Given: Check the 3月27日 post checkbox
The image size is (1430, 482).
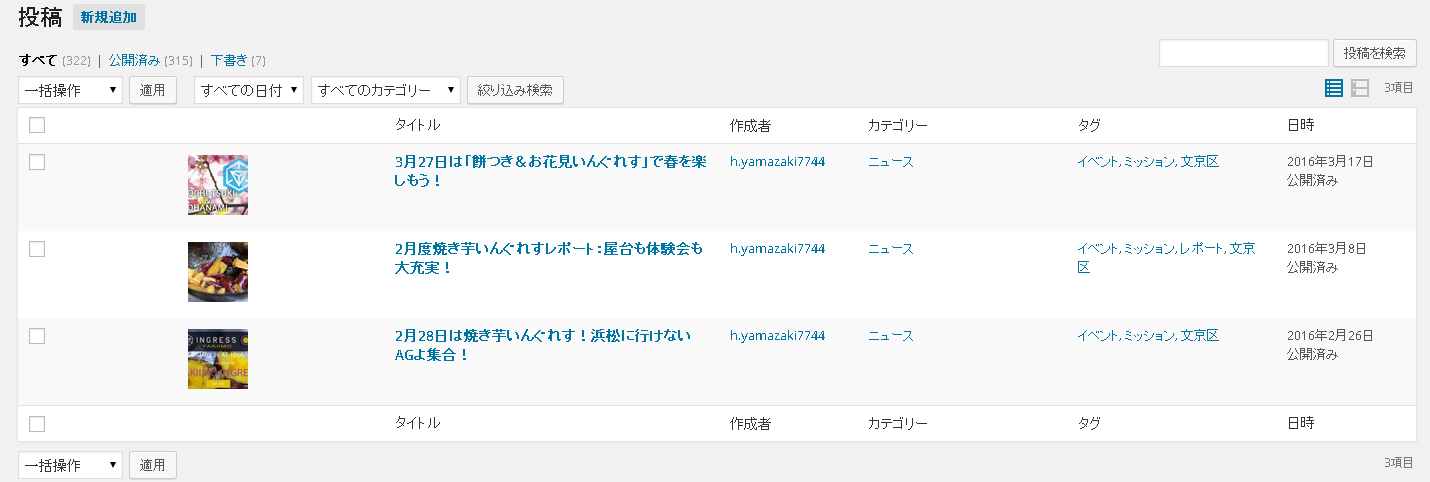Looking at the screenshot, I should (x=37, y=162).
